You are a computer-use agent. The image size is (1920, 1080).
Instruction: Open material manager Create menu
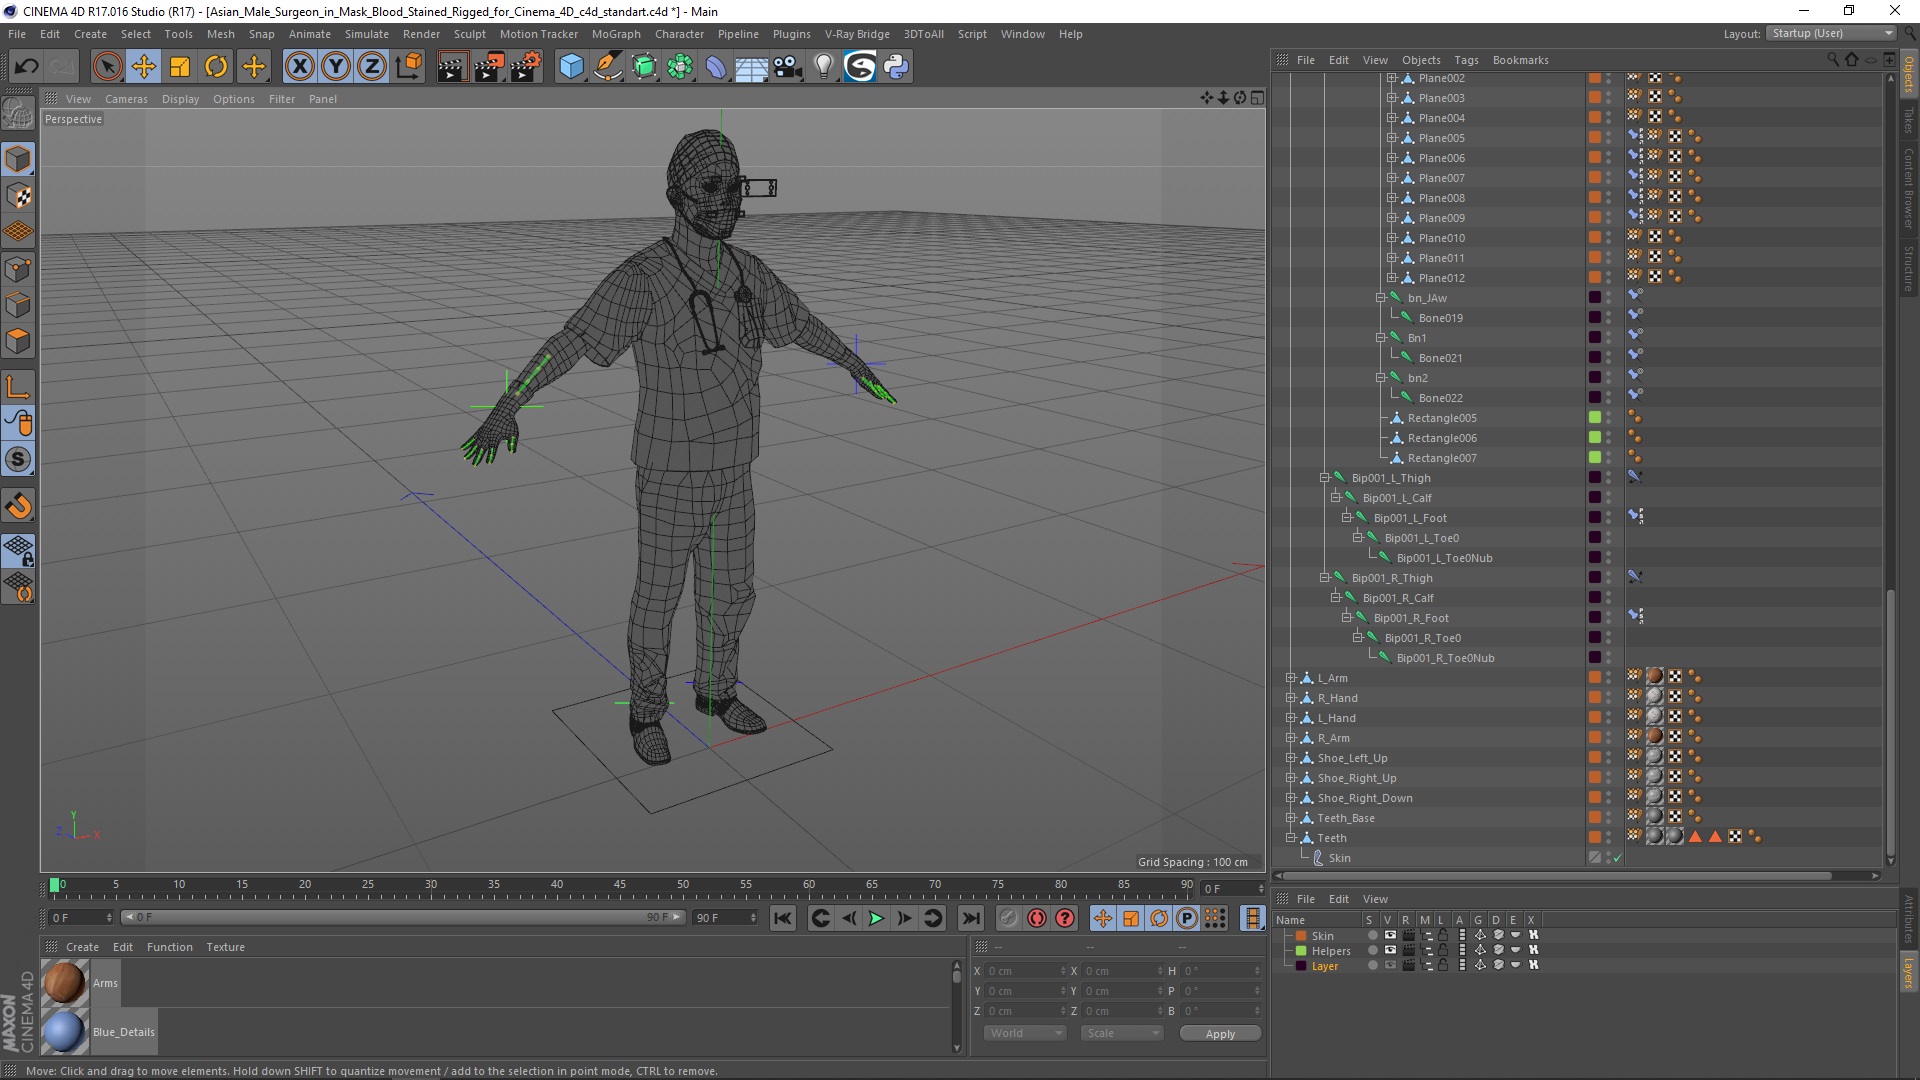point(82,947)
